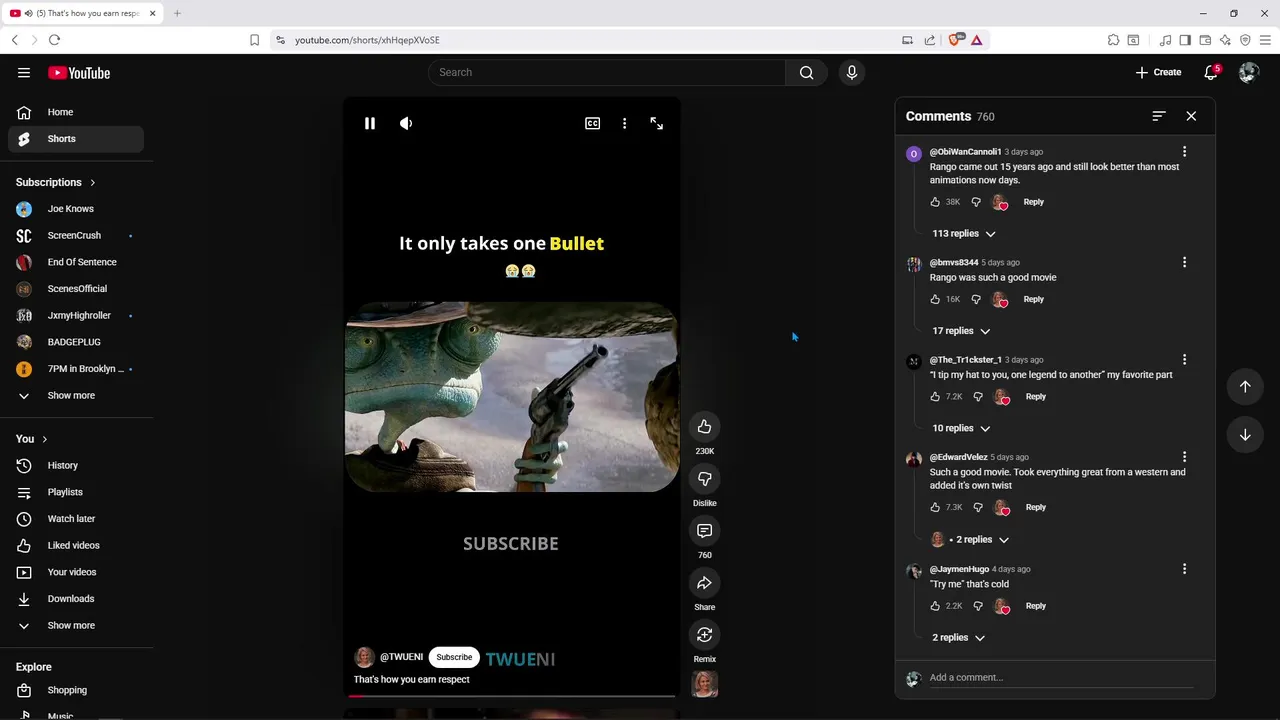The height and width of the screenshot is (720, 1280).
Task: Expand 2 replies under JaymenHugo comment
Action: 958,637
